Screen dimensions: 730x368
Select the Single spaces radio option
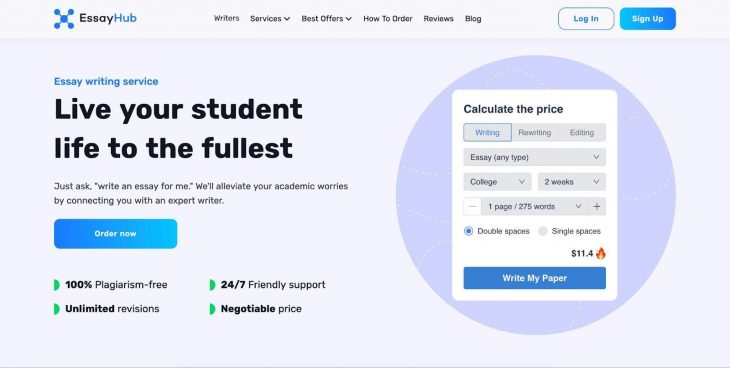543,231
